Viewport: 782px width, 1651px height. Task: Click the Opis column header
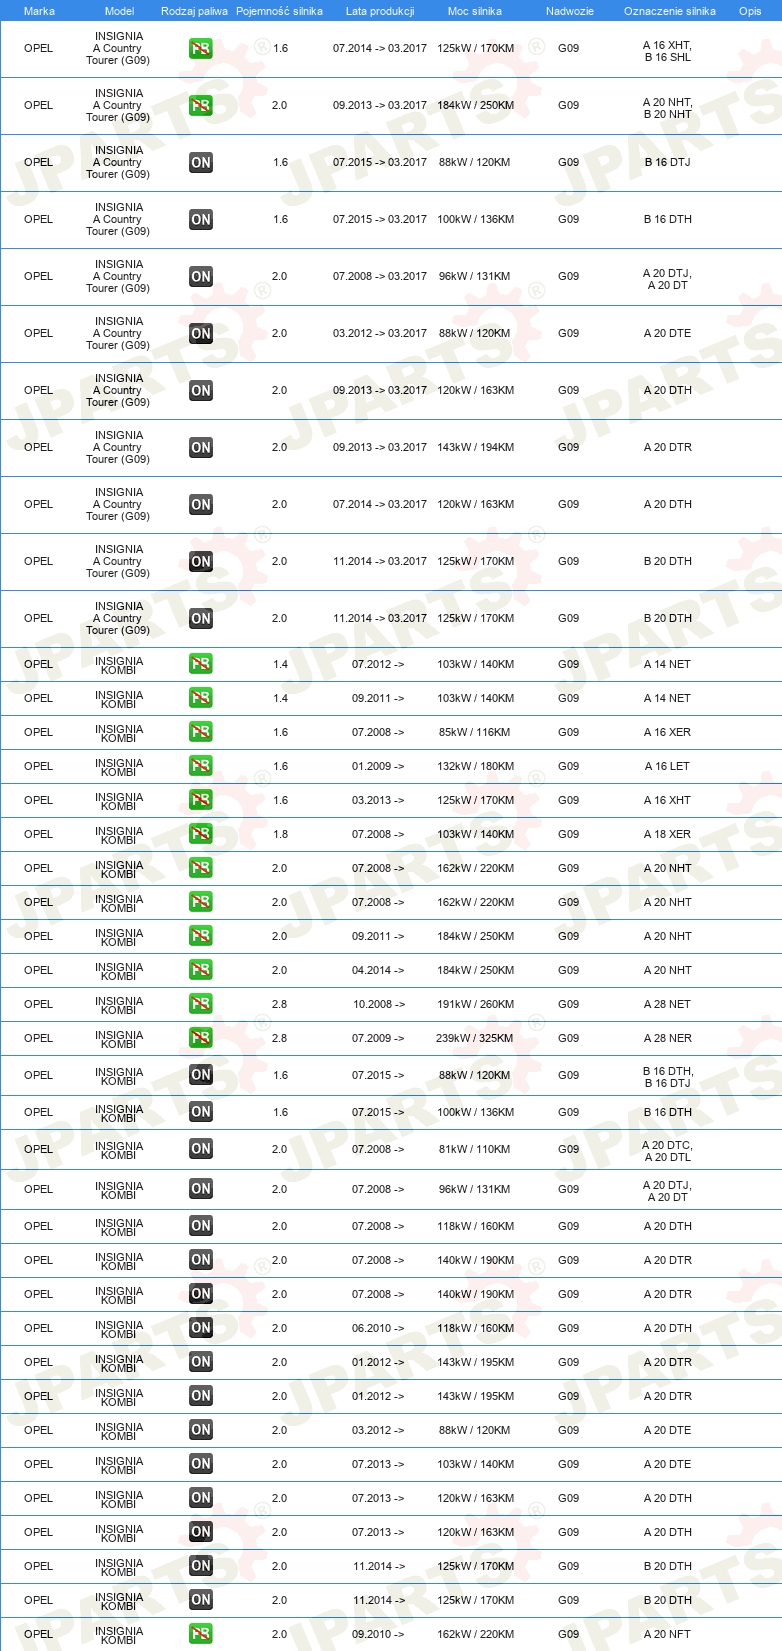pos(750,11)
